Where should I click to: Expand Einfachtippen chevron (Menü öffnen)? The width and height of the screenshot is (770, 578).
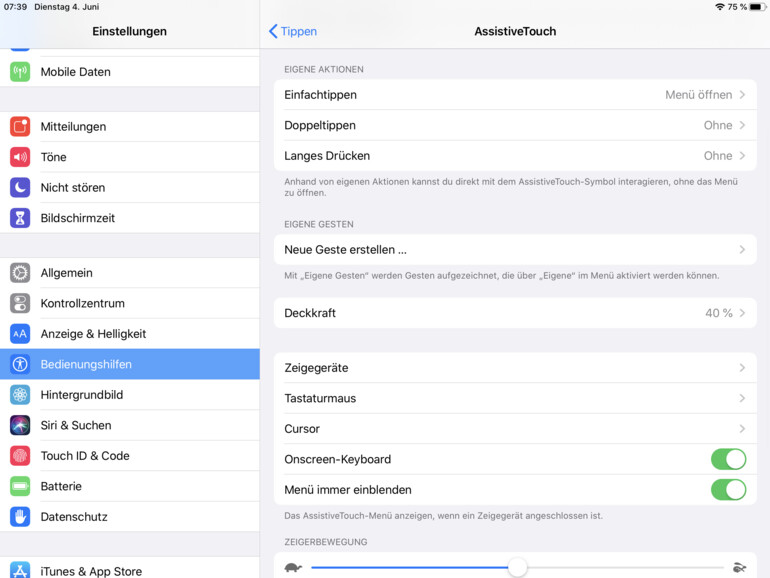(742, 95)
